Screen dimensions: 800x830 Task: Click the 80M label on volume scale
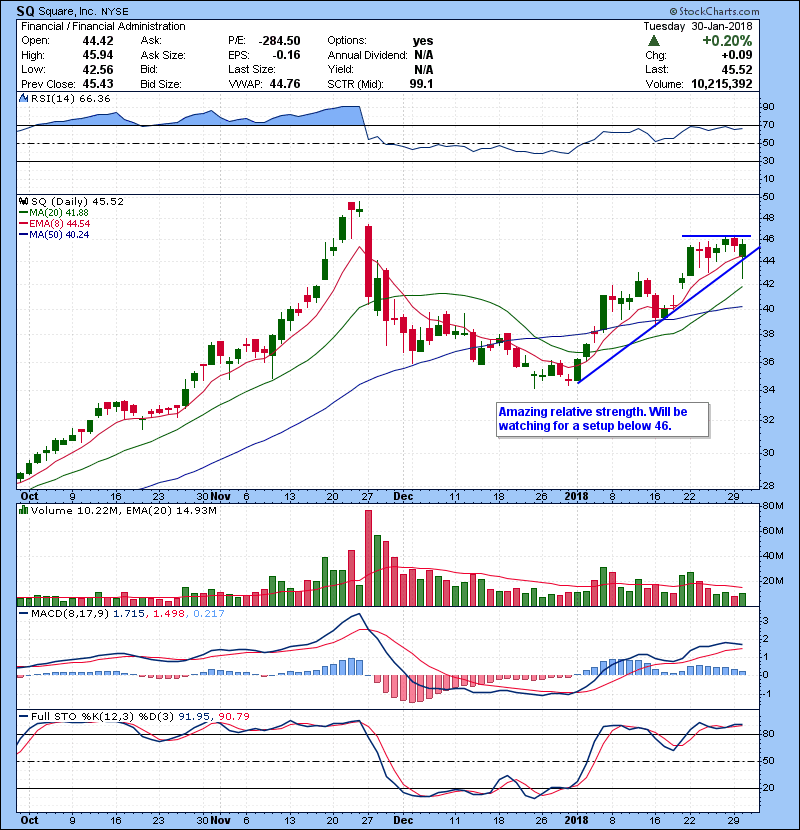coord(772,506)
